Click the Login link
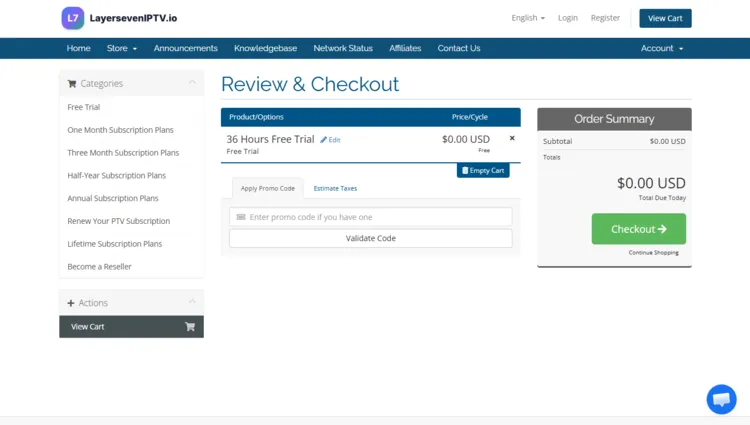Image resolution: width=750 pixels, height=425 pixels. [x=568, y=18]
